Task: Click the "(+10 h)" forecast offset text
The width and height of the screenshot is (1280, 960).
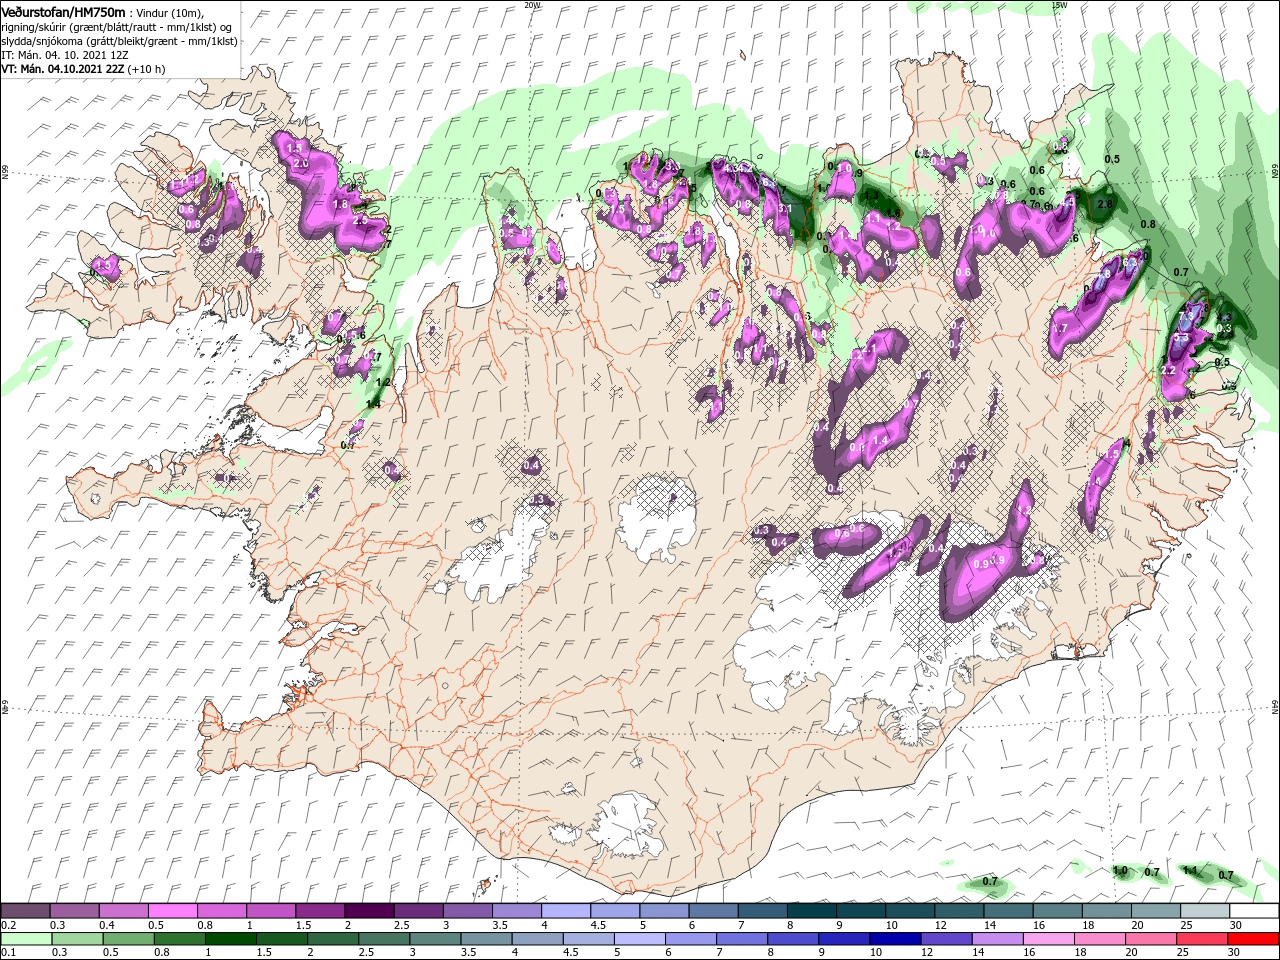Action: point(146,69)
